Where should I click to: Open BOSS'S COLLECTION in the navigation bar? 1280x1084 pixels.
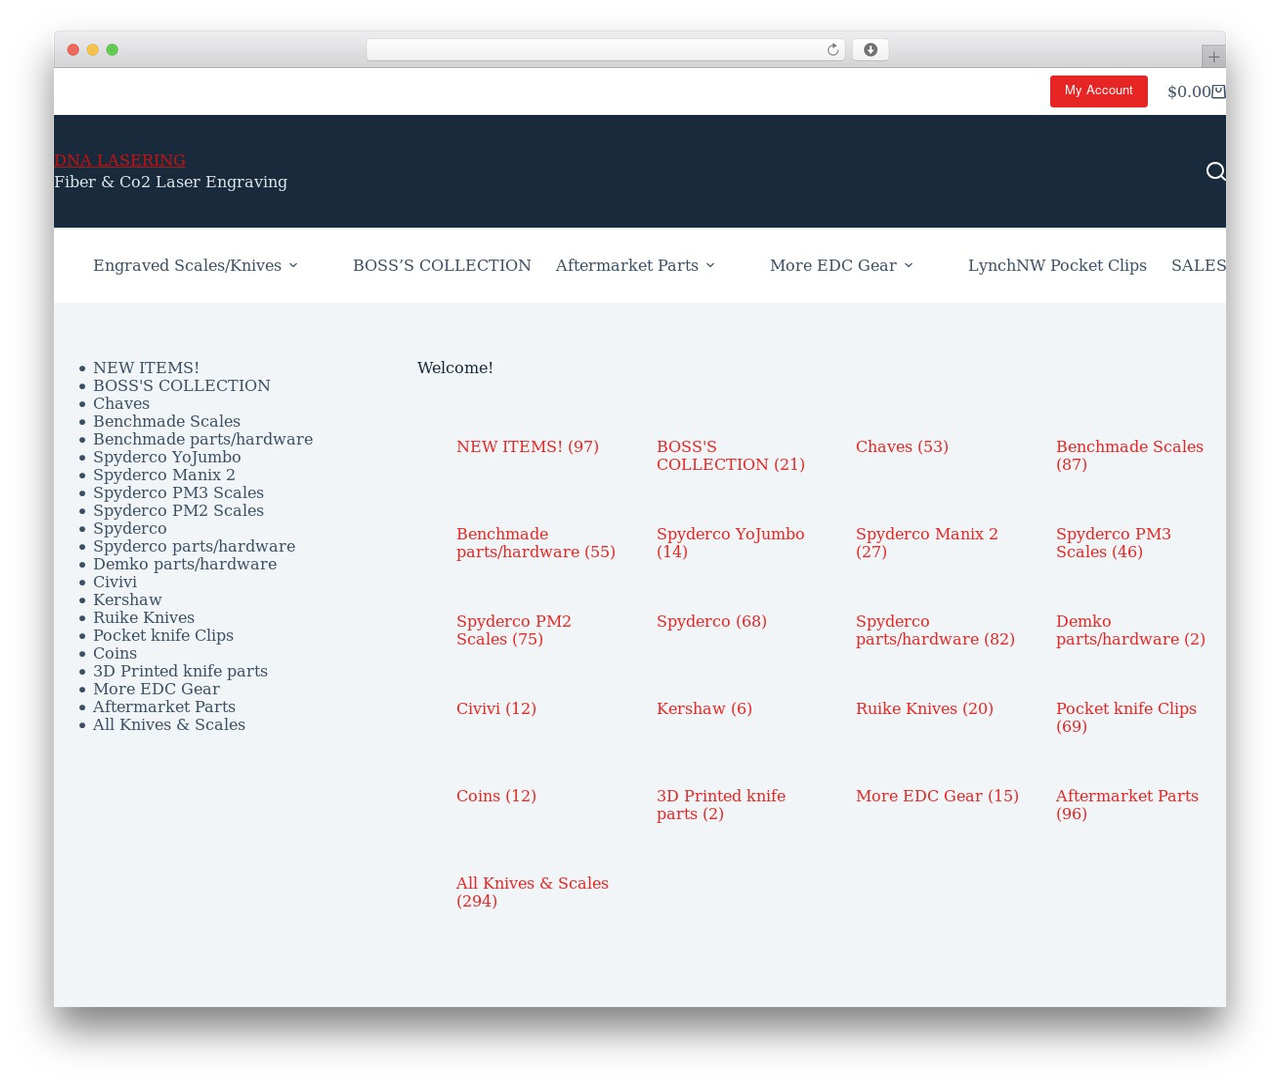tap(442, 266)
